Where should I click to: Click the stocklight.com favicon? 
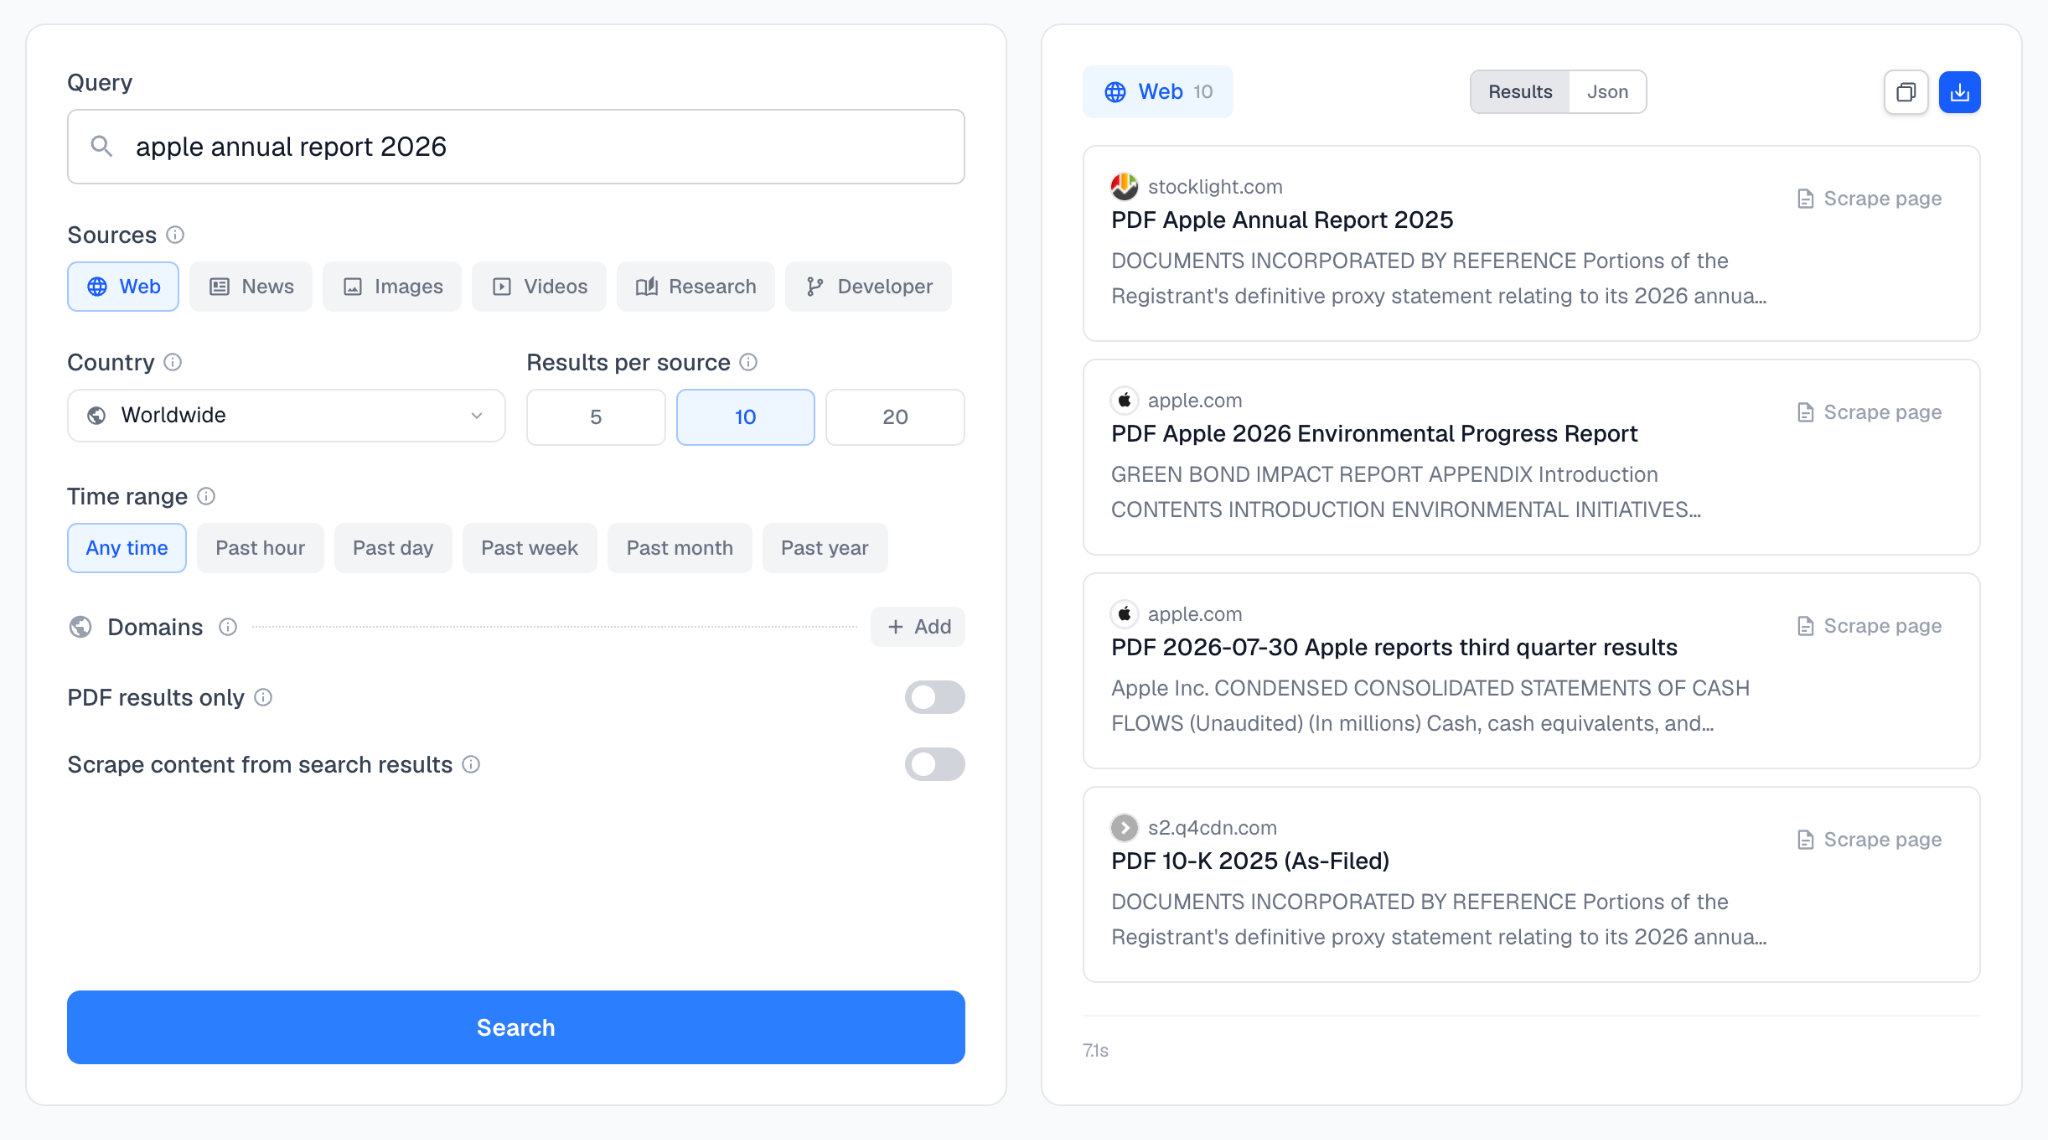tap(1124, 186)
